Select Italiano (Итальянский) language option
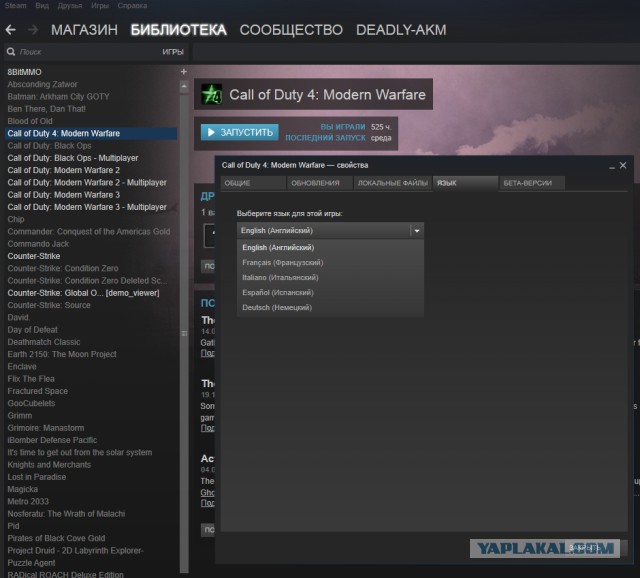The height and width of the screenshot is (578, 640). 330,278
